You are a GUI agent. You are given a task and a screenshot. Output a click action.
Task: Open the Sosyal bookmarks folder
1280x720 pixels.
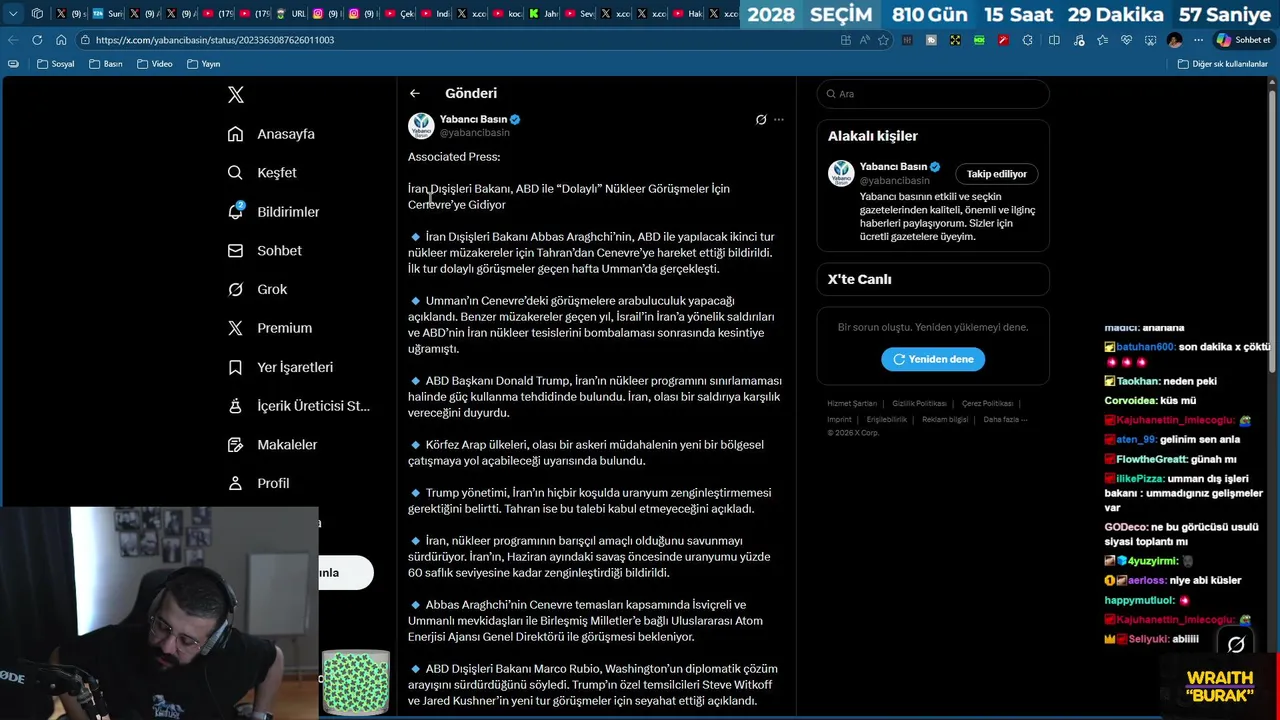click(x=56, y=64)
